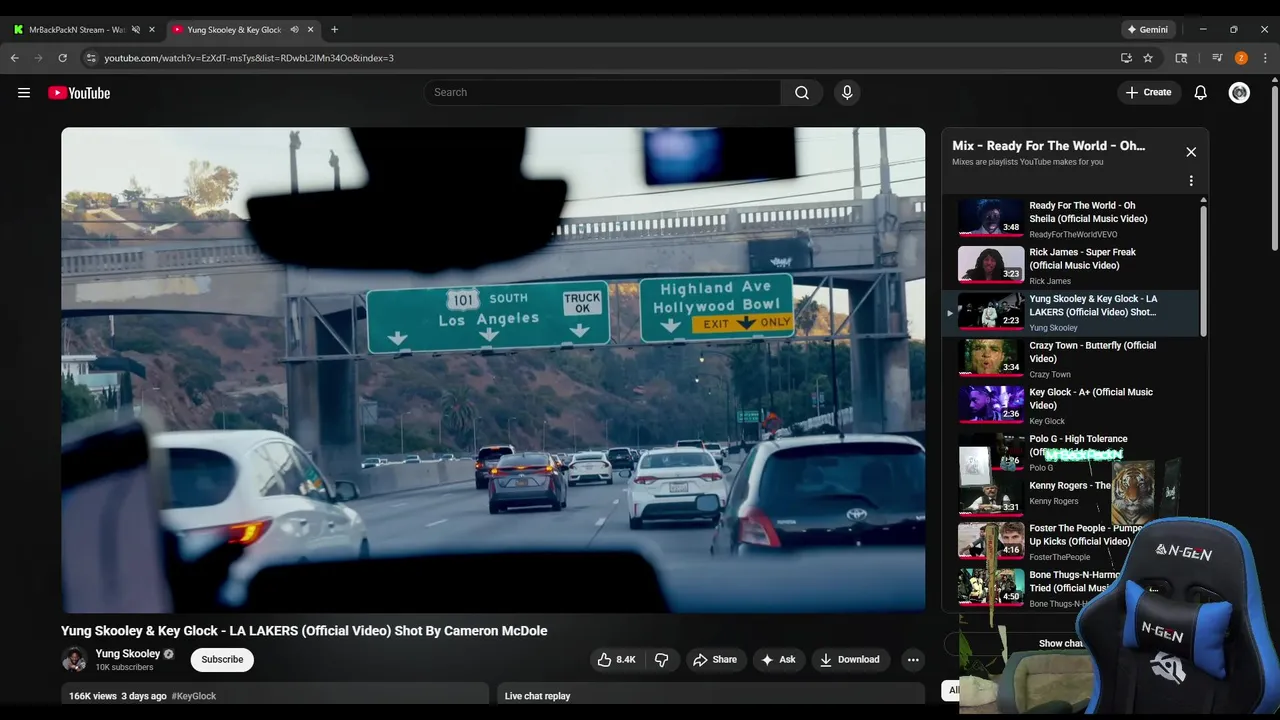
Task: Bookmark this page with the star
Action: pyautogui.click(x=1148, y=58)
